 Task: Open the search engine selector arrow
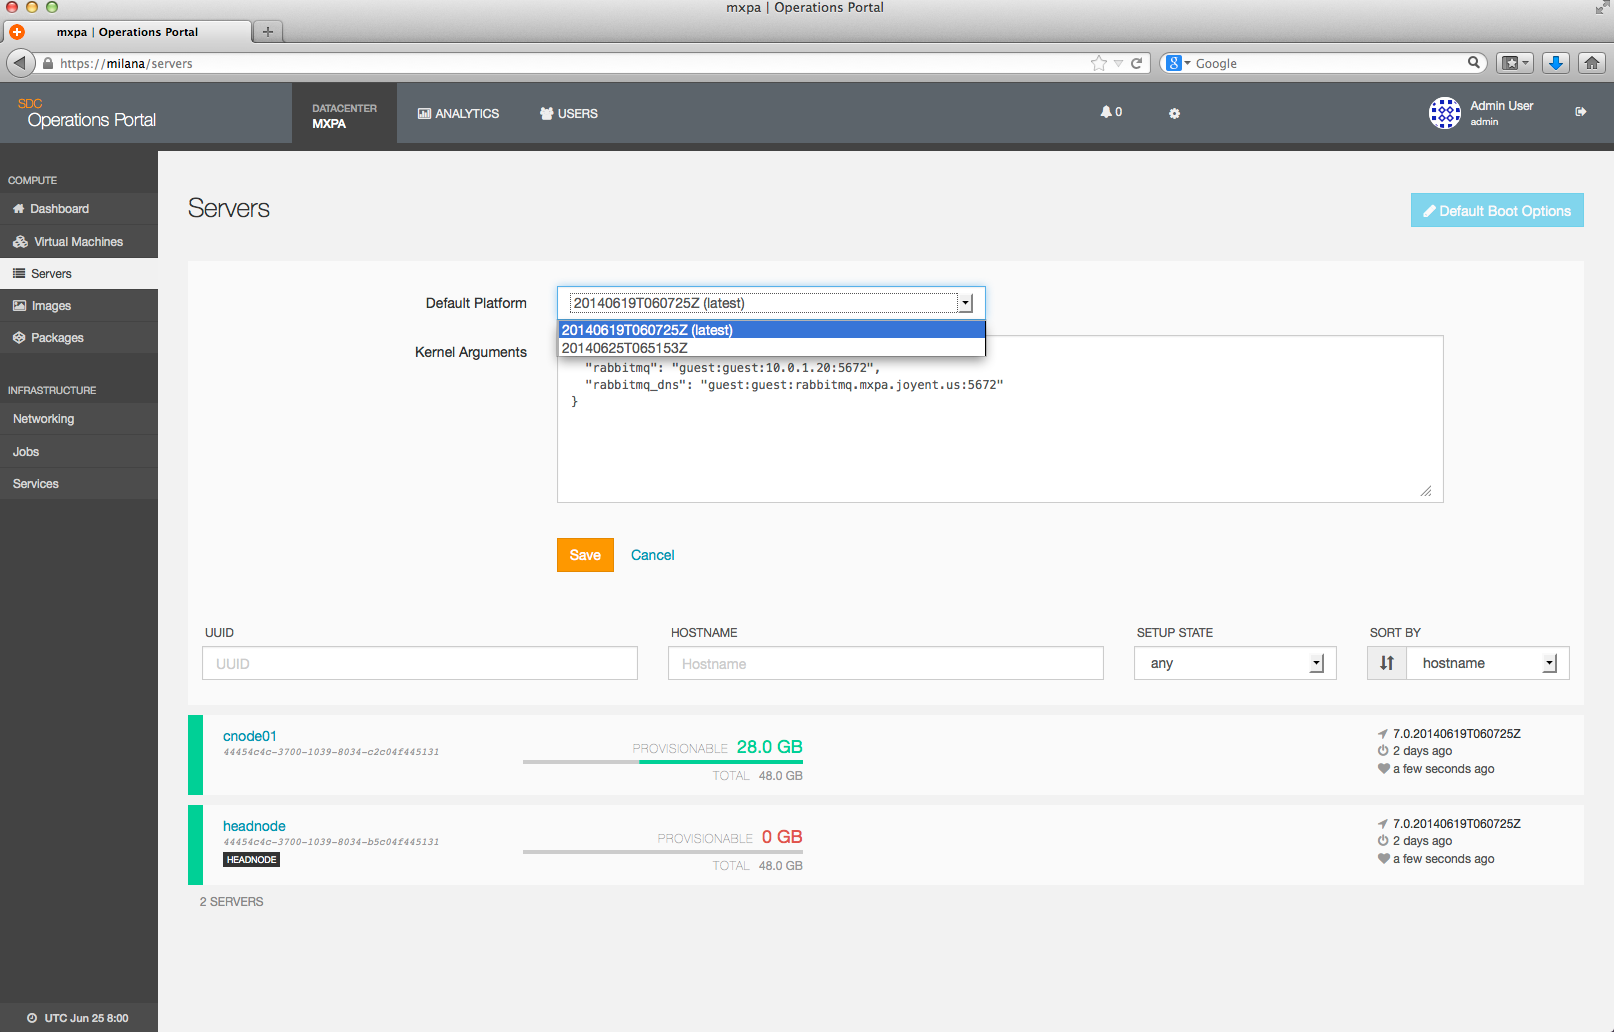[1188, 63]
